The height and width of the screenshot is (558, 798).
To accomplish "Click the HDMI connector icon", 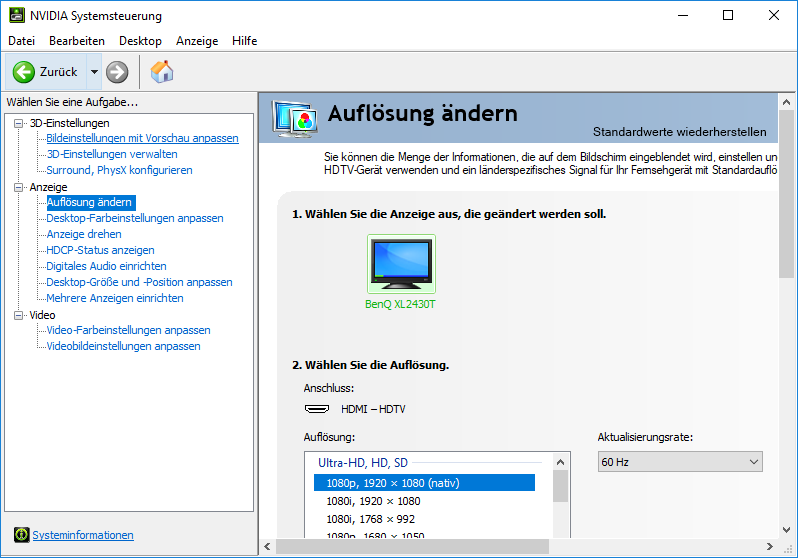I will coord(317,409).
